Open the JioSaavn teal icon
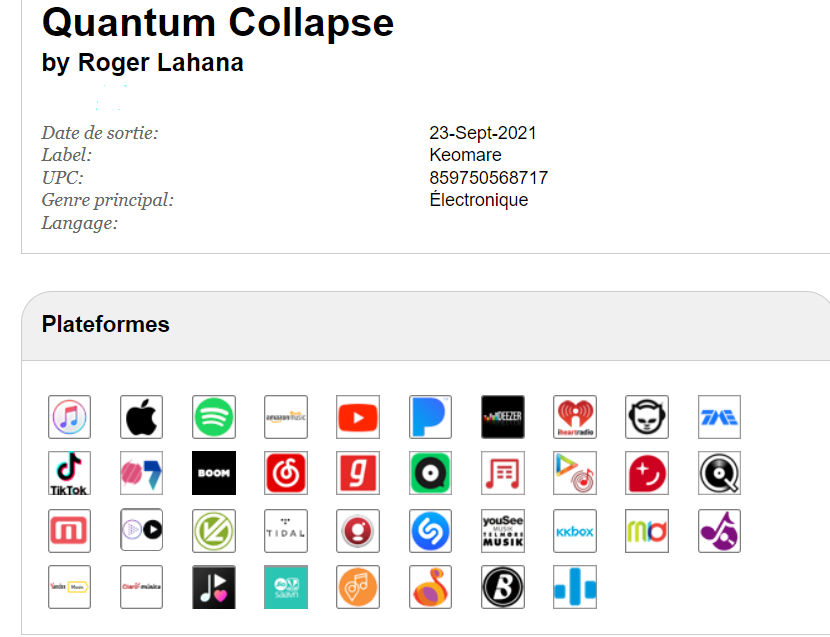Viewport: 830px width, 637px height. coord(286,587)
